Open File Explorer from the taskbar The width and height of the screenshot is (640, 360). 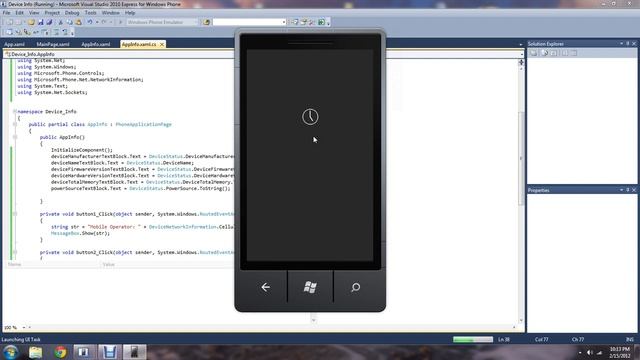36,352
